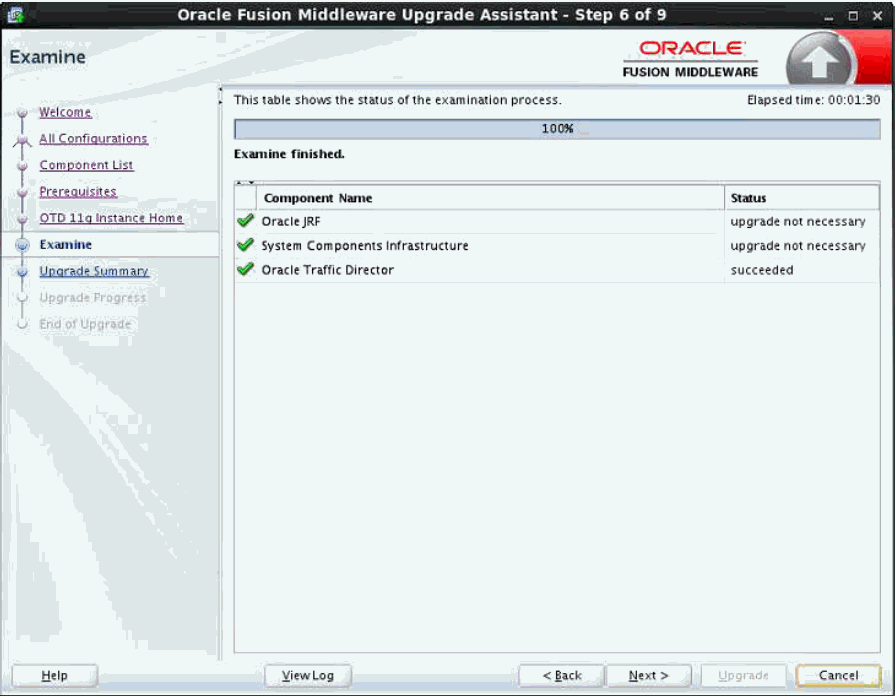The height and width of the screenshot is (696, 895).
Task: Click the All Configurations step node icon
Action: [22, 139]
